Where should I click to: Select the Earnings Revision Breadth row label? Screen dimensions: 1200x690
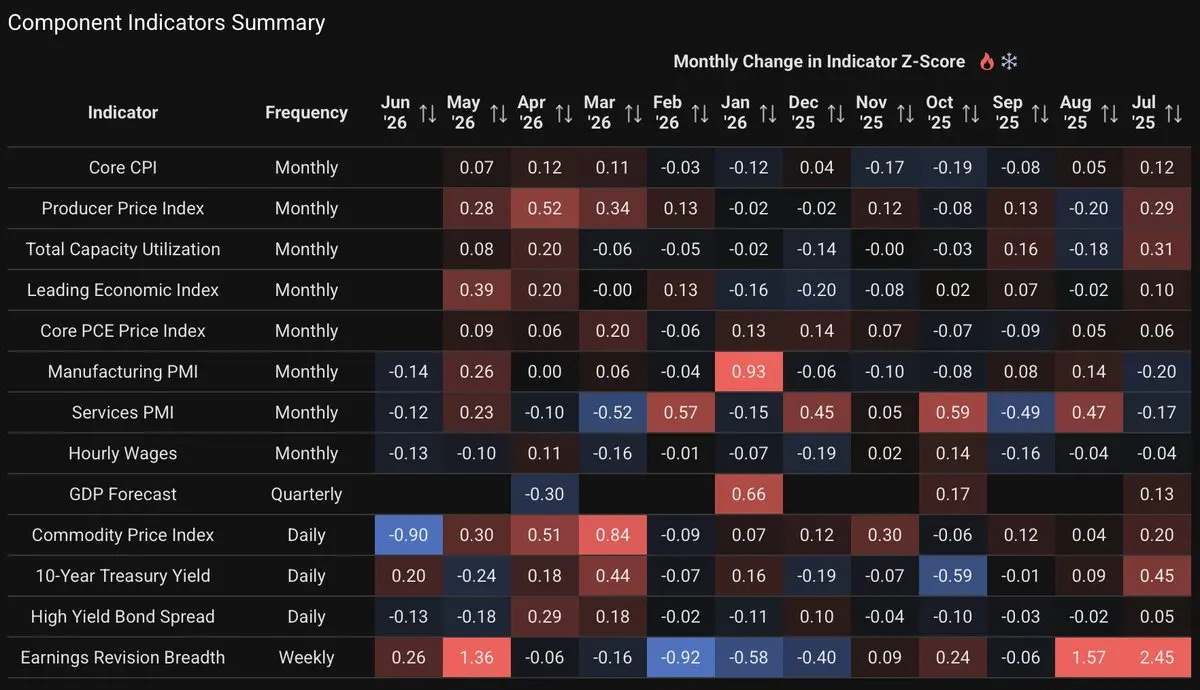tap(123, 657)
